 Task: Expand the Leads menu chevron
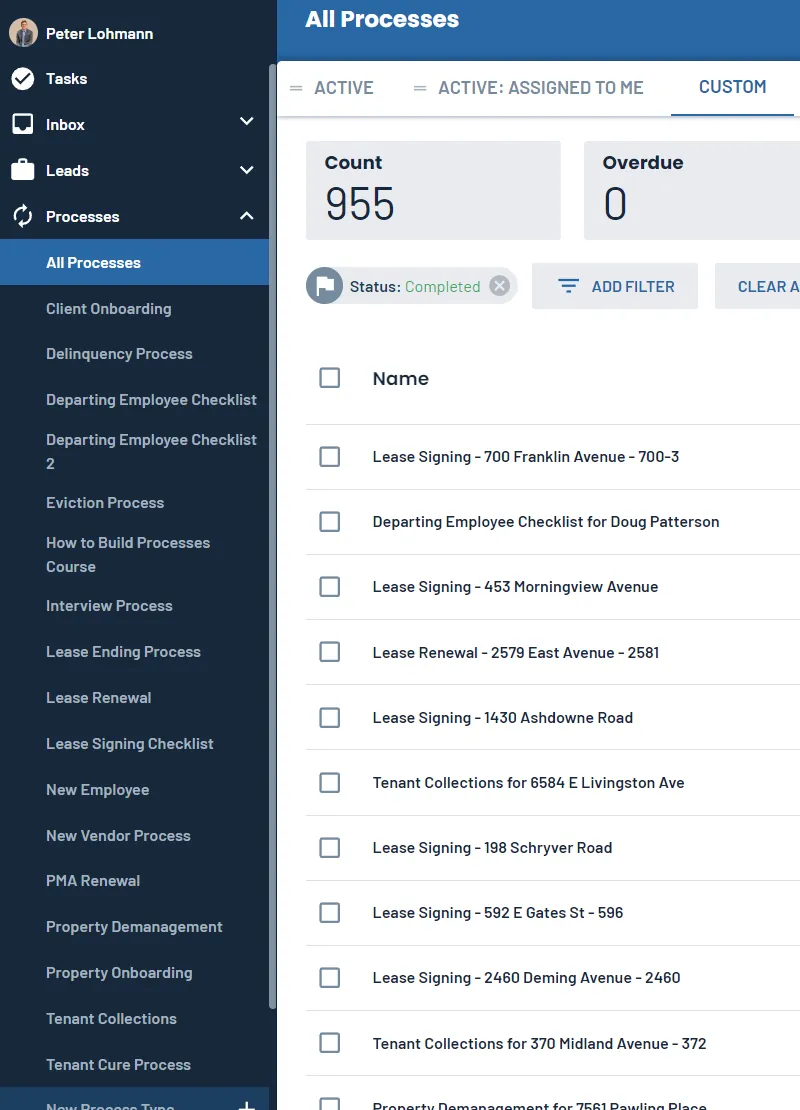tap(246, 170)
